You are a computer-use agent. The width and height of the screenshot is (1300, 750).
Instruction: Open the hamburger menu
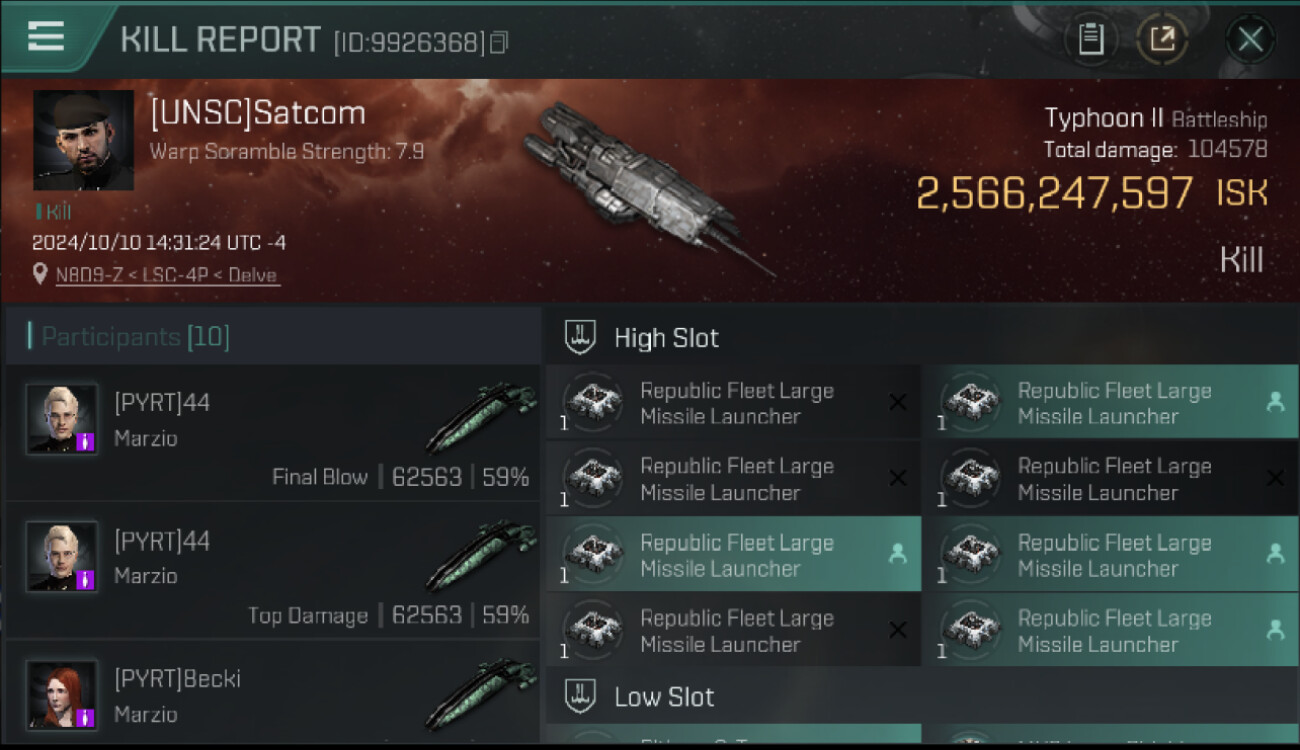tap(46, 36)
